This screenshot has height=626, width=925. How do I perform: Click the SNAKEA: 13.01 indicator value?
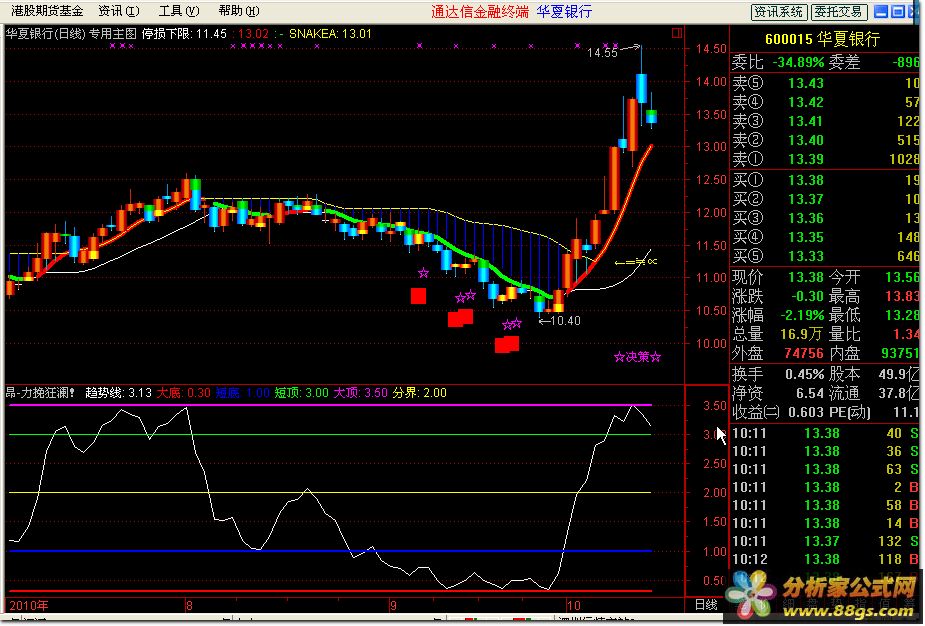tap(330, 34)
